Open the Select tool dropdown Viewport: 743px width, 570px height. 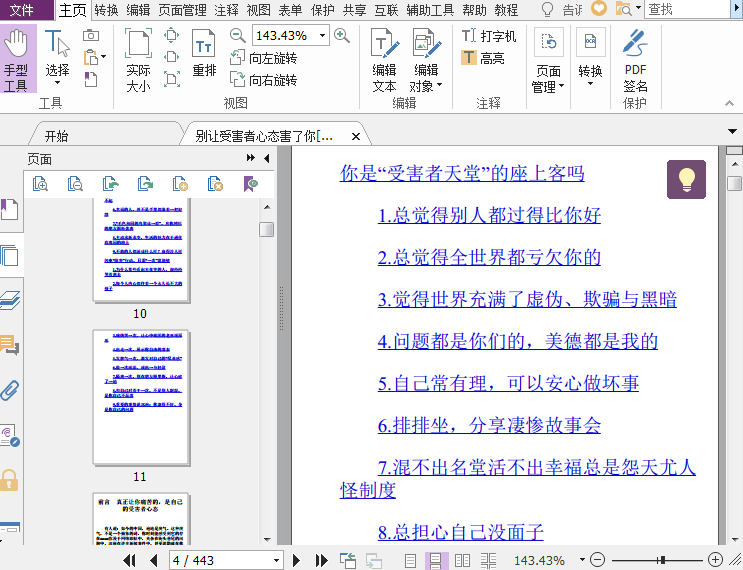coord(57,83)
